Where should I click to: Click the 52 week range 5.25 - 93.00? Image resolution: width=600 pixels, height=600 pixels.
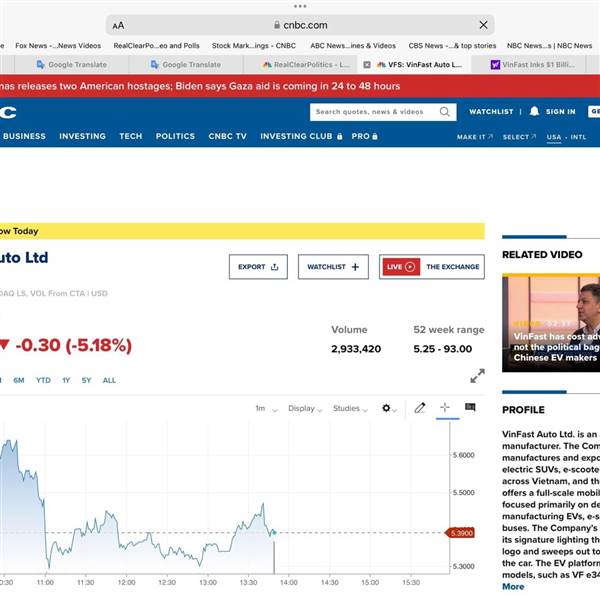point(443,349)
